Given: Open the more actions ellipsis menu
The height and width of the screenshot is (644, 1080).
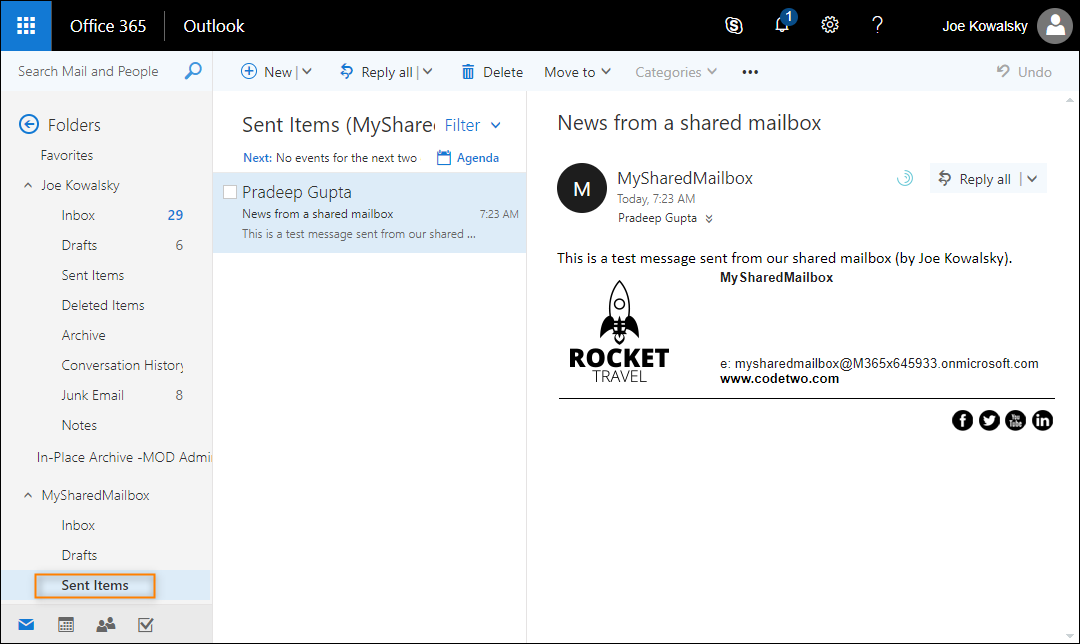Looking at the screenshot, I should tap(750, 71).
